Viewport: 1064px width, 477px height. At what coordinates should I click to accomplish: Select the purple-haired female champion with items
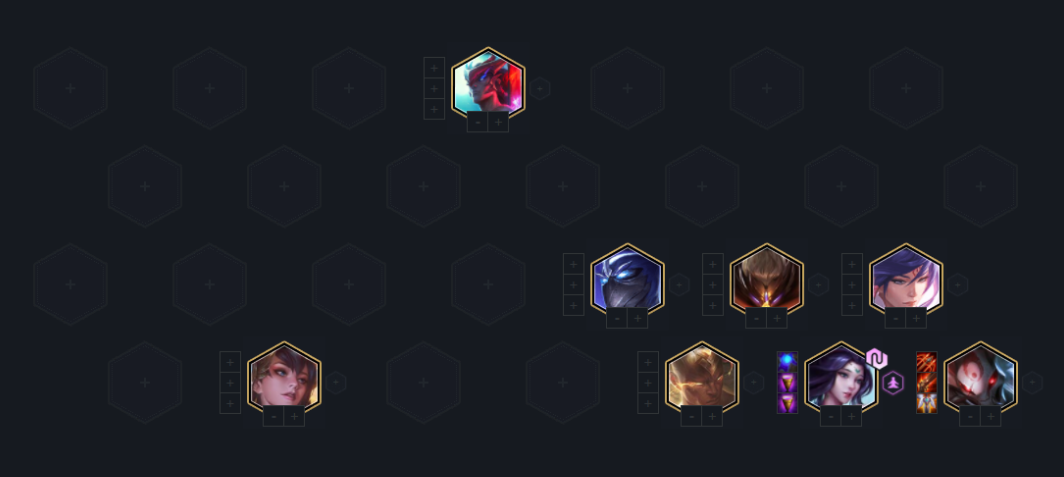[841, 378]
